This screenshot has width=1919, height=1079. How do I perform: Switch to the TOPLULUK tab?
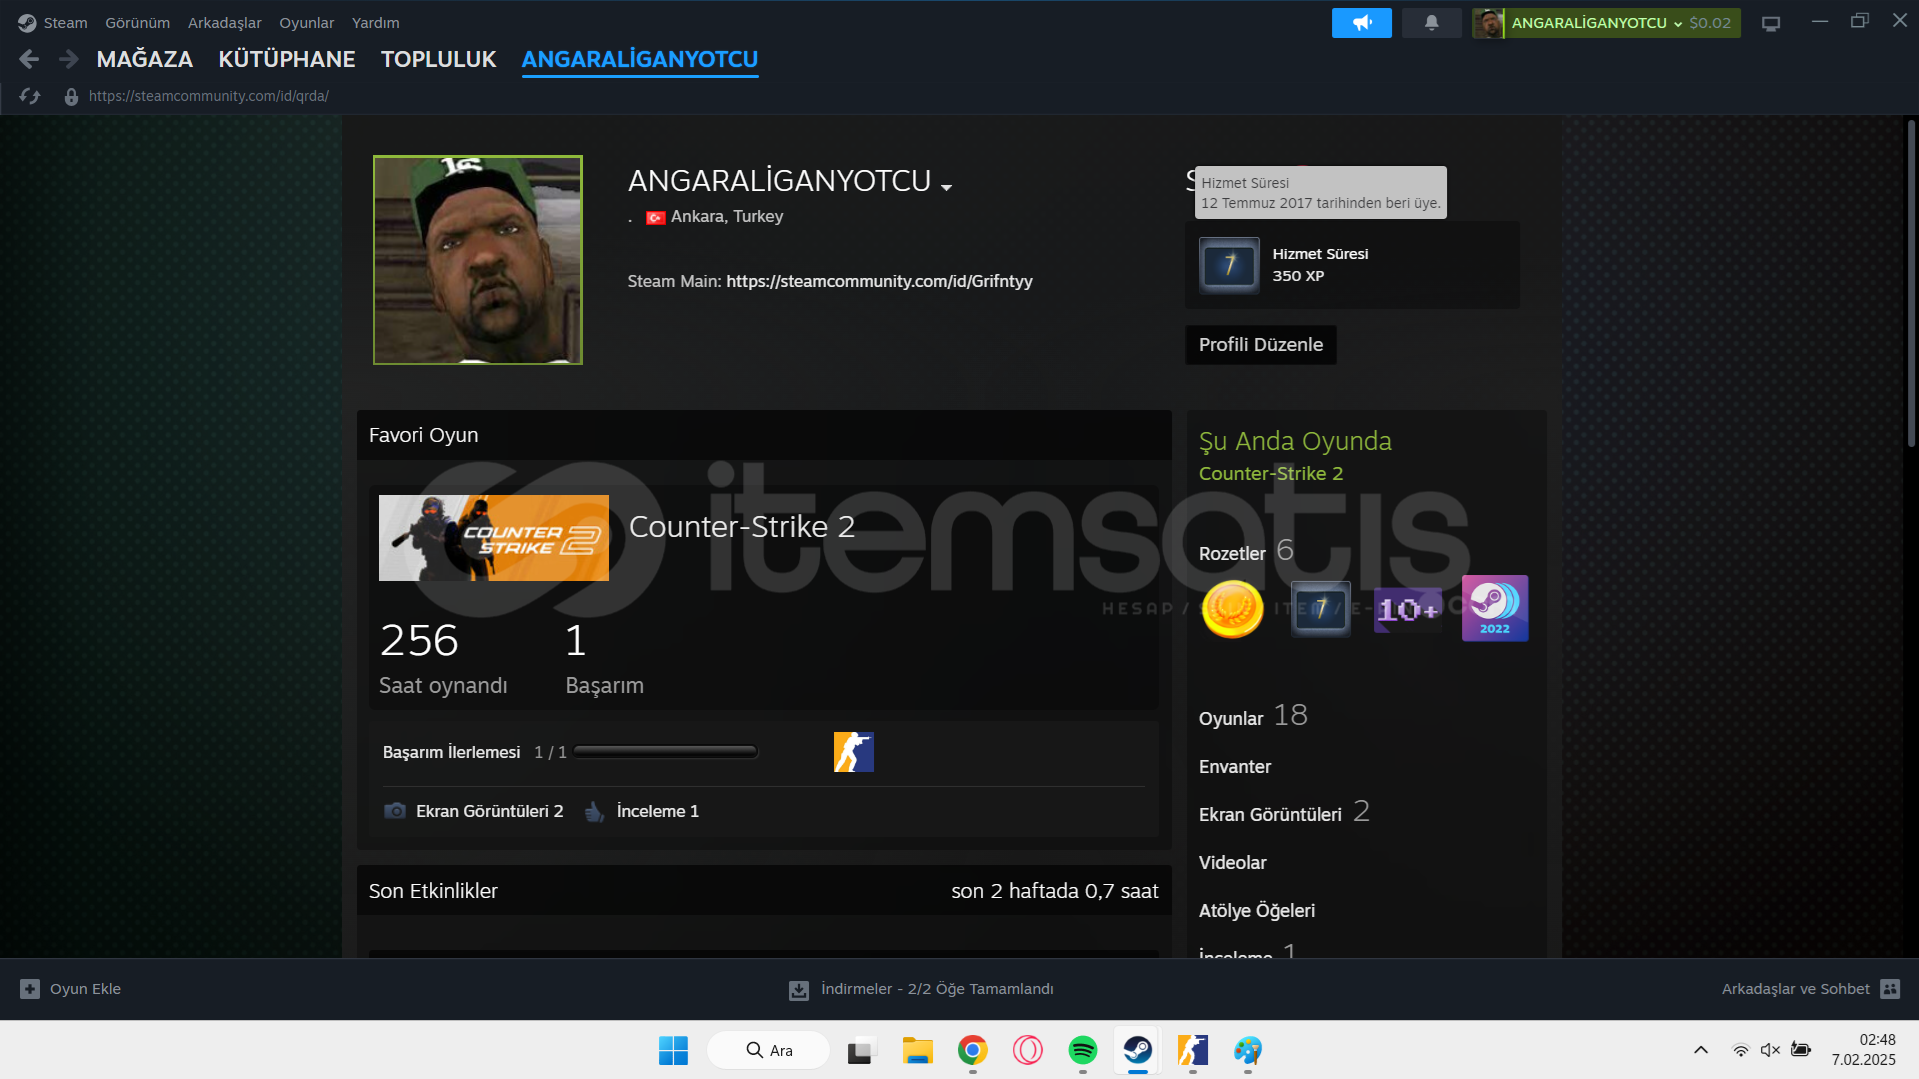pos(438,59)
